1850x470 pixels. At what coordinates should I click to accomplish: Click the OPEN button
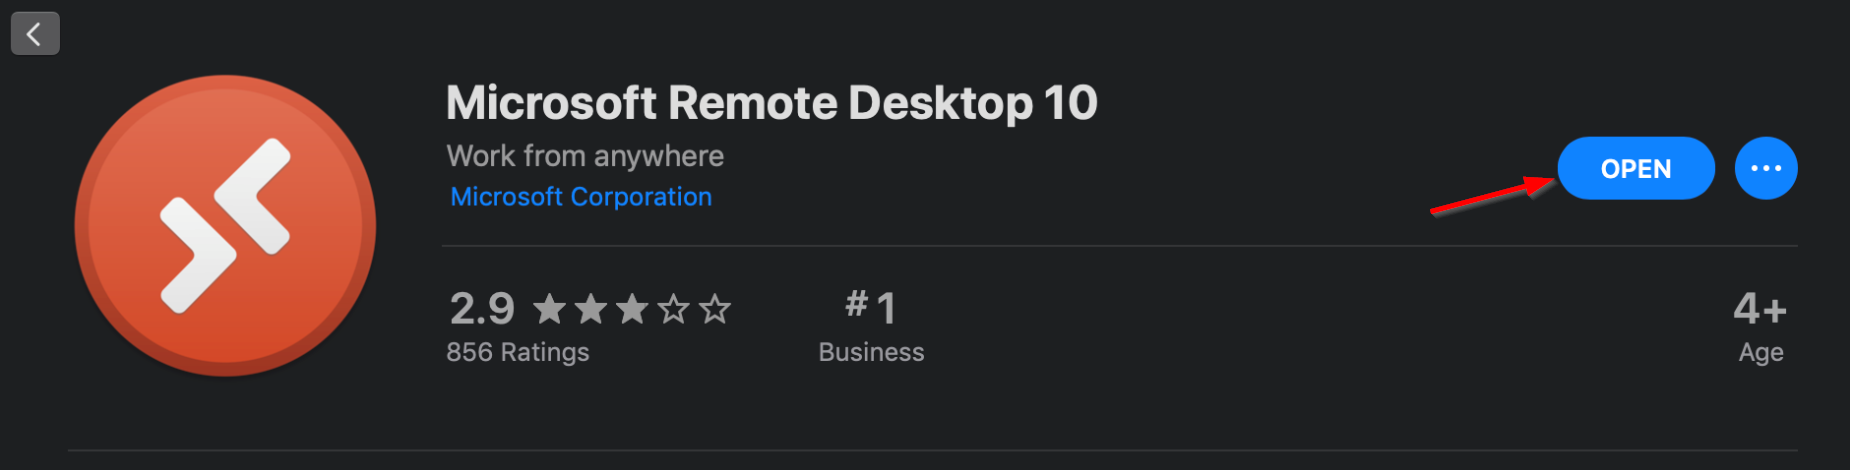click(x=1636, y=168)
